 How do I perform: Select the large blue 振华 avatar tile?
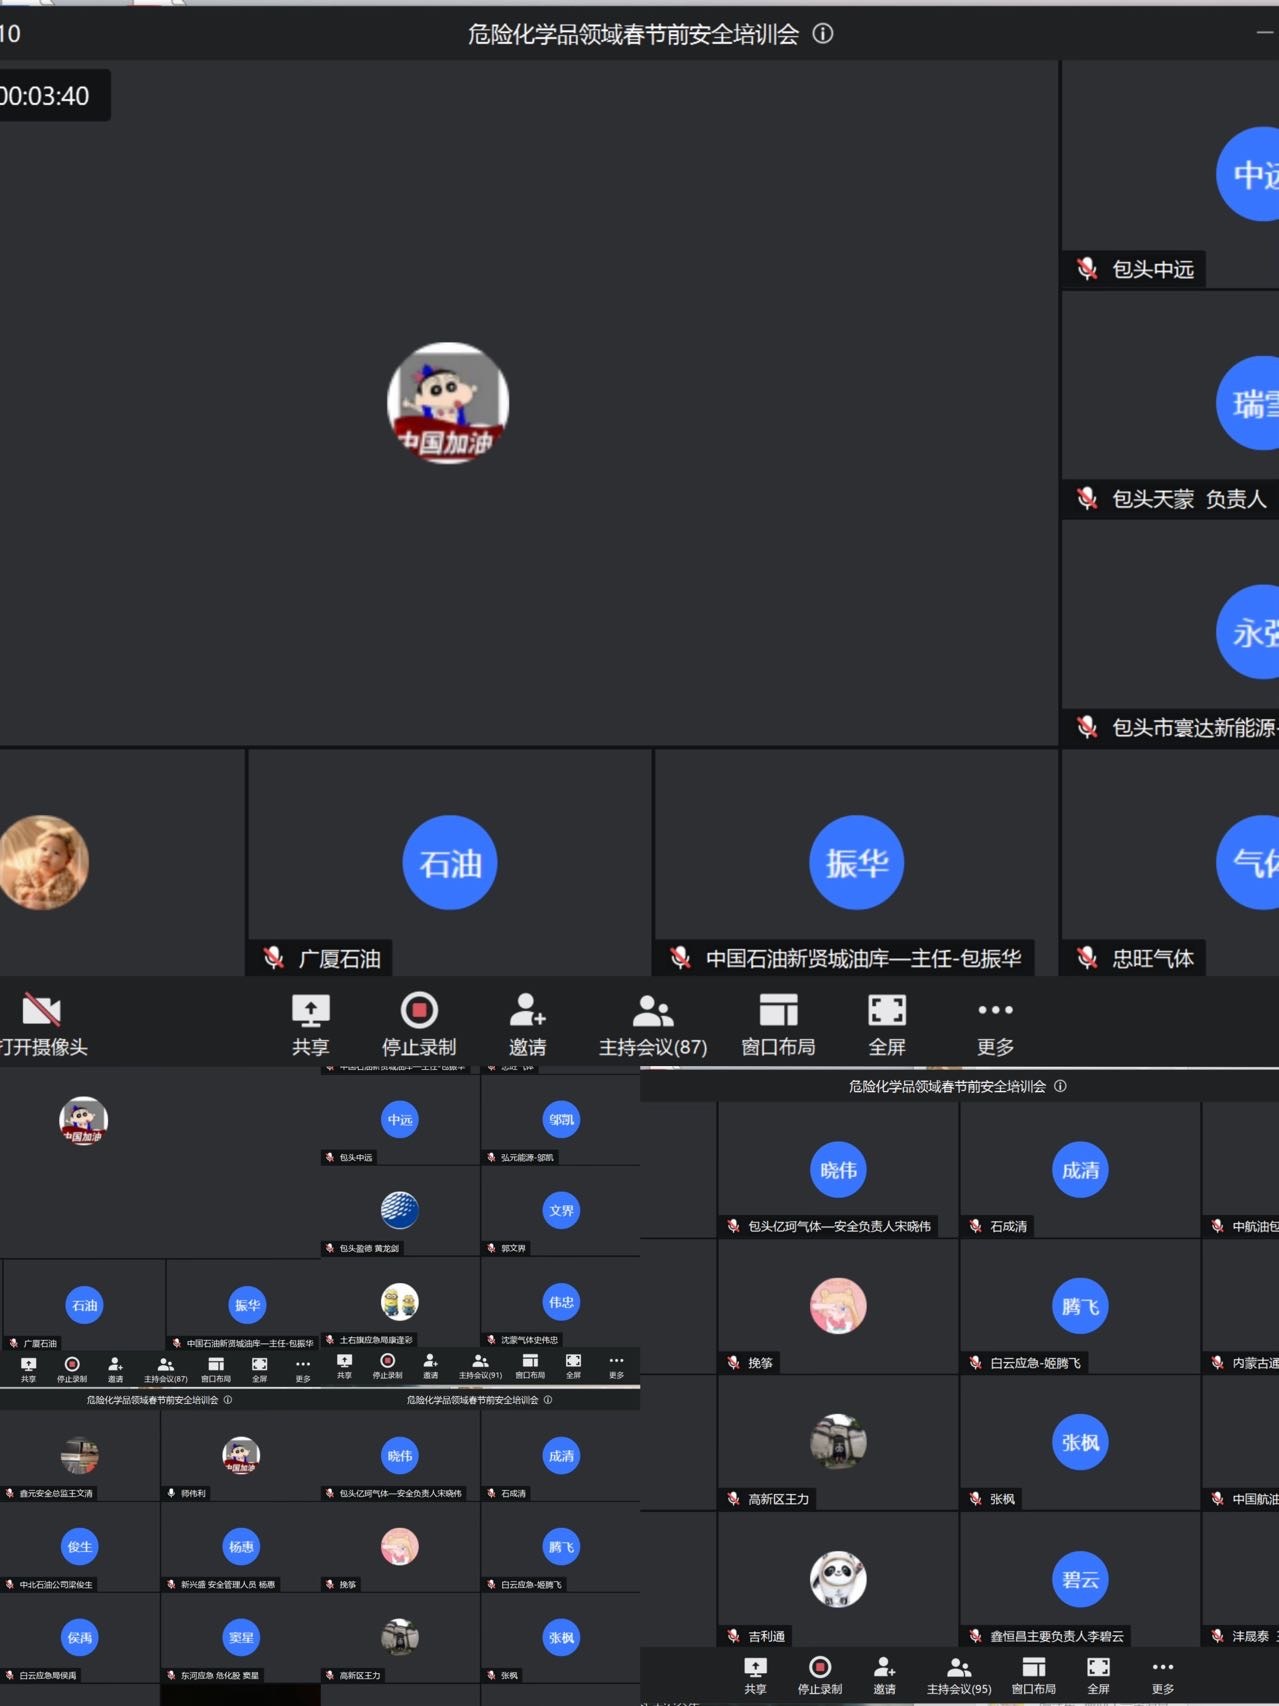[x=856, y=863]
